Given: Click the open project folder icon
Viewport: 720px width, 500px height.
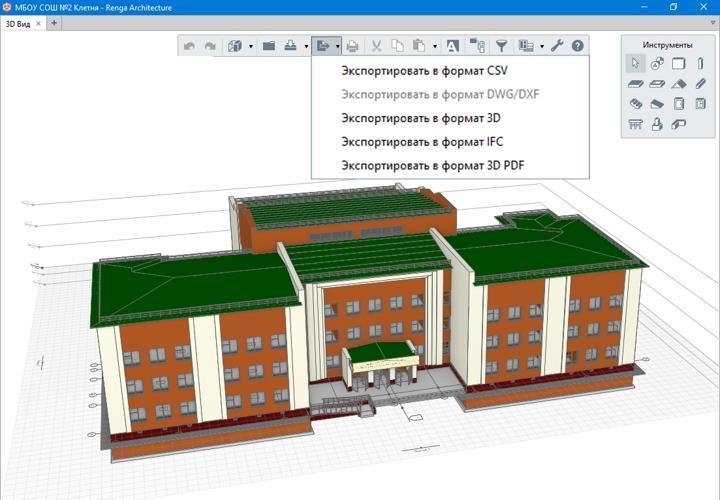Looking at the screenshot, I should (269, 45).
